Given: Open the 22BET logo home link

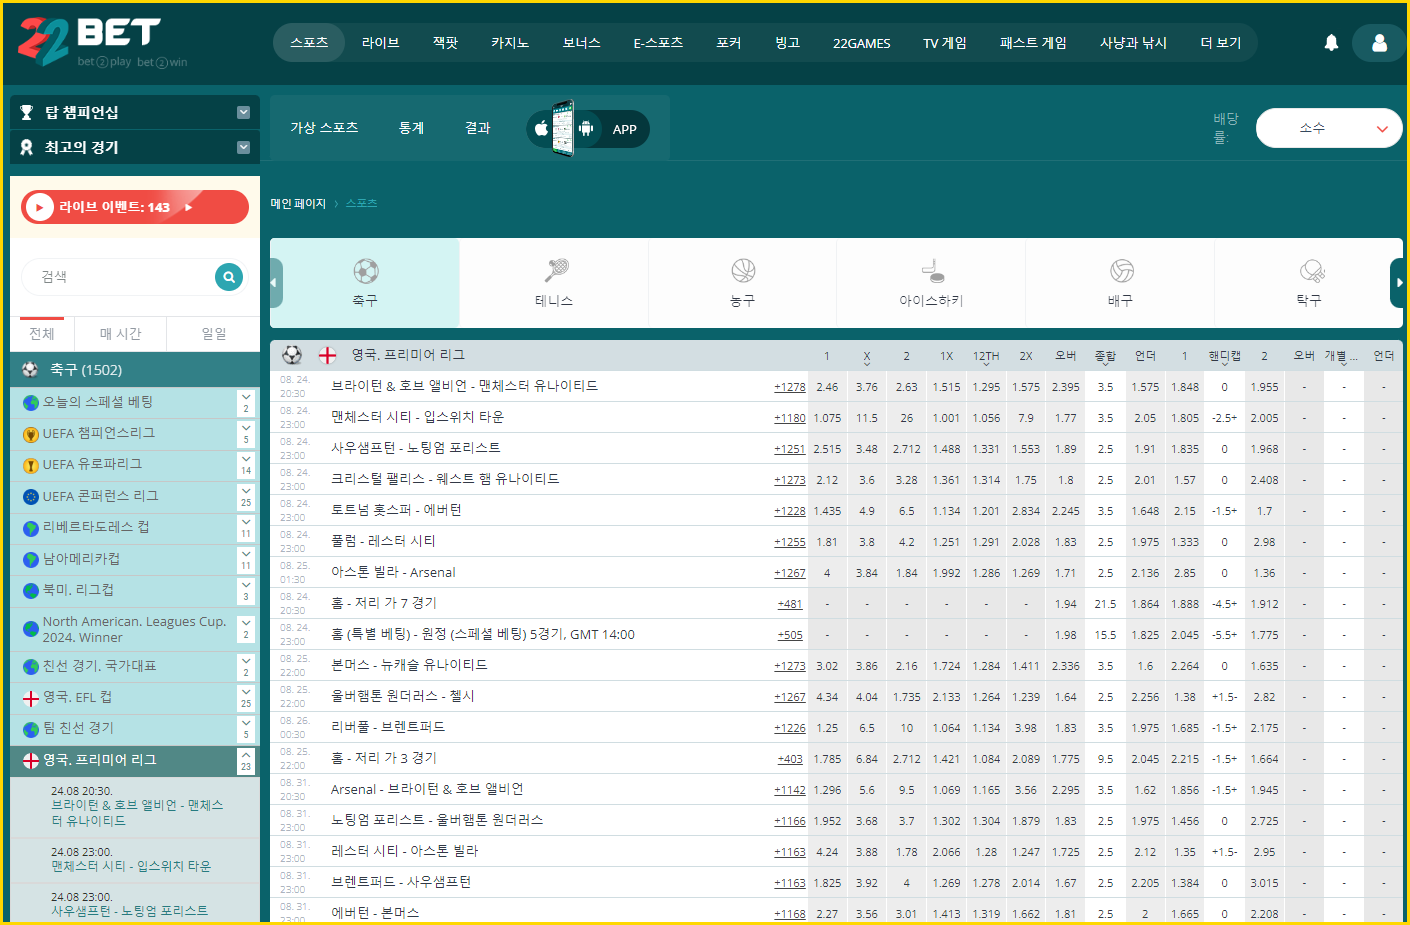Looking at the screenshot, I should click(102, 41).
